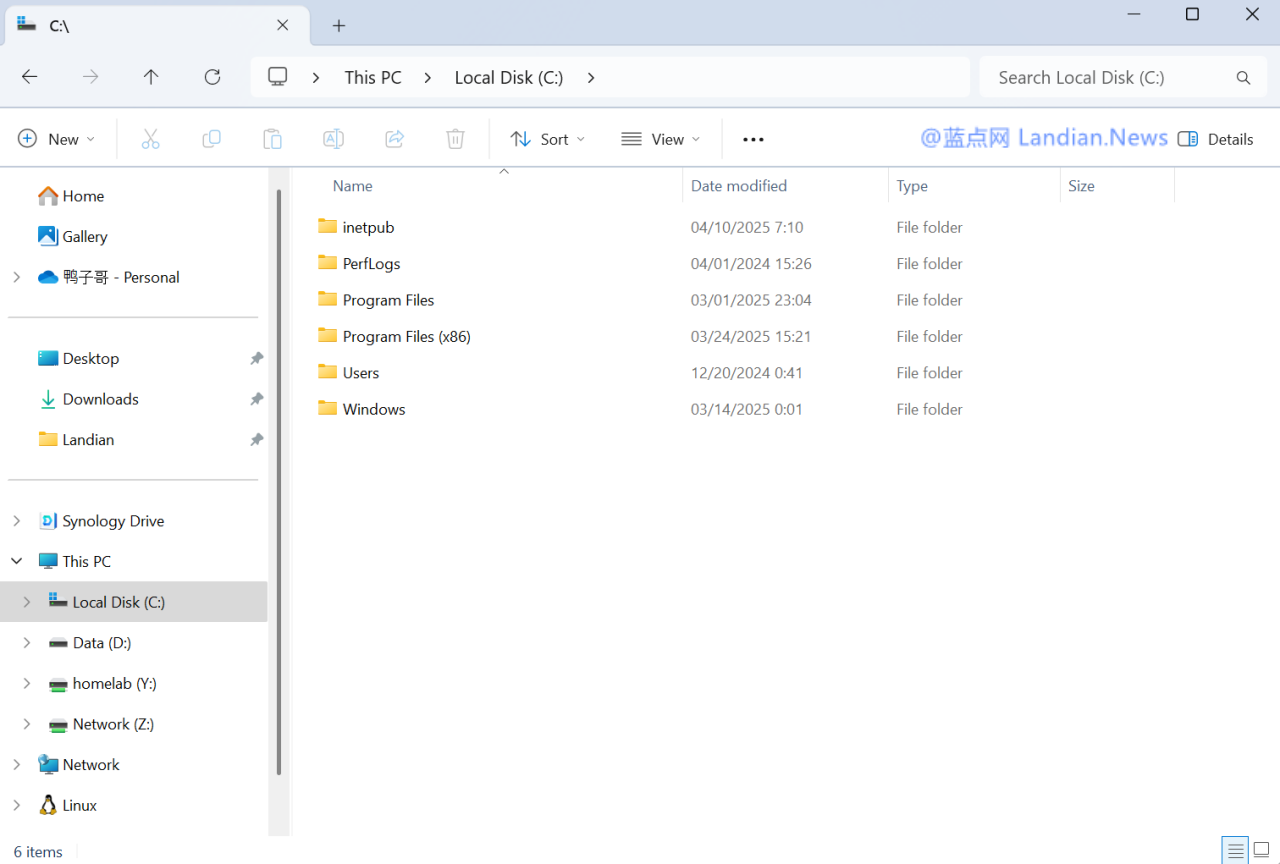Image resolution: width=1280 pixels, height=864 pixels.
Task: Click the New button
Action: pos(57,139)
